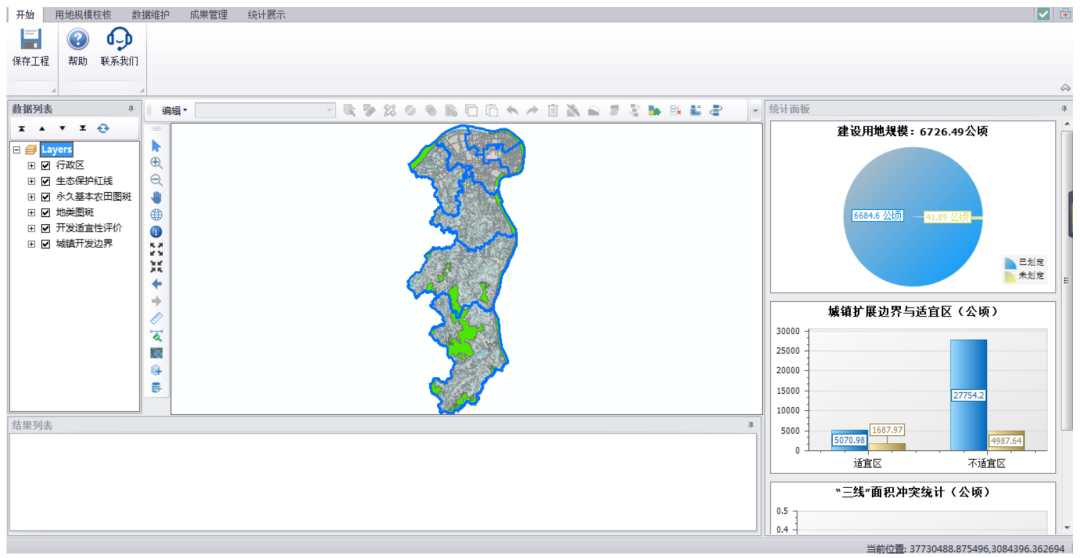
Task: Open the edit toolbar overflow dropdown arrow
Action: pos(756,110)
